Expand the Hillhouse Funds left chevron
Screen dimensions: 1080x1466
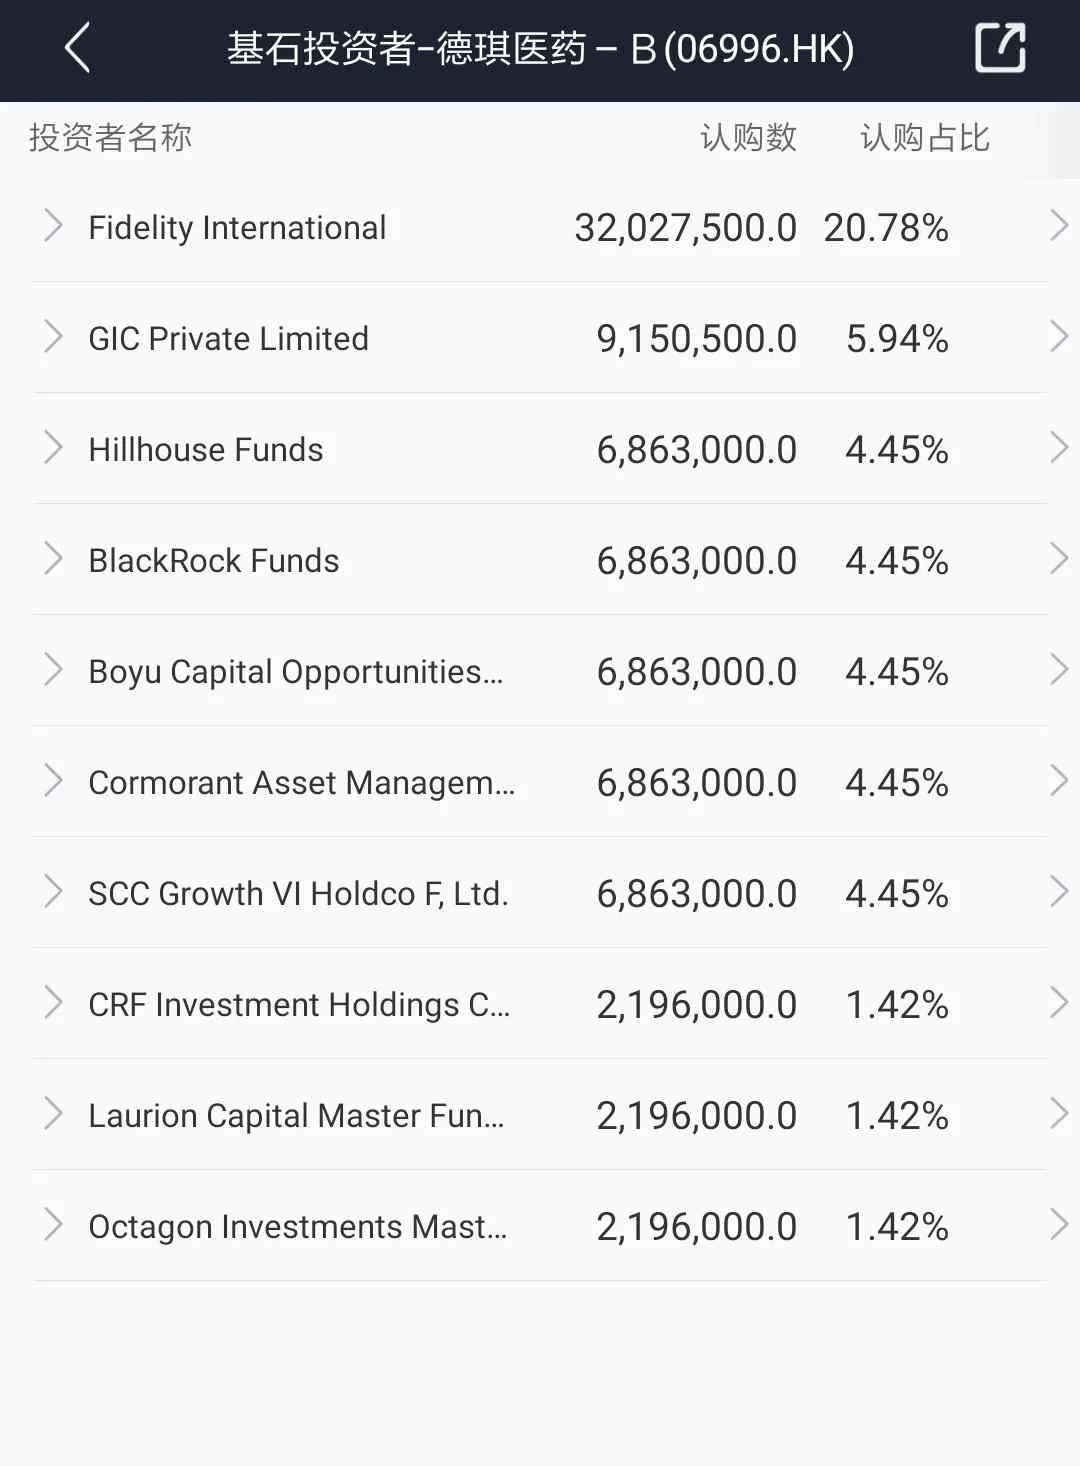(53, 449)
